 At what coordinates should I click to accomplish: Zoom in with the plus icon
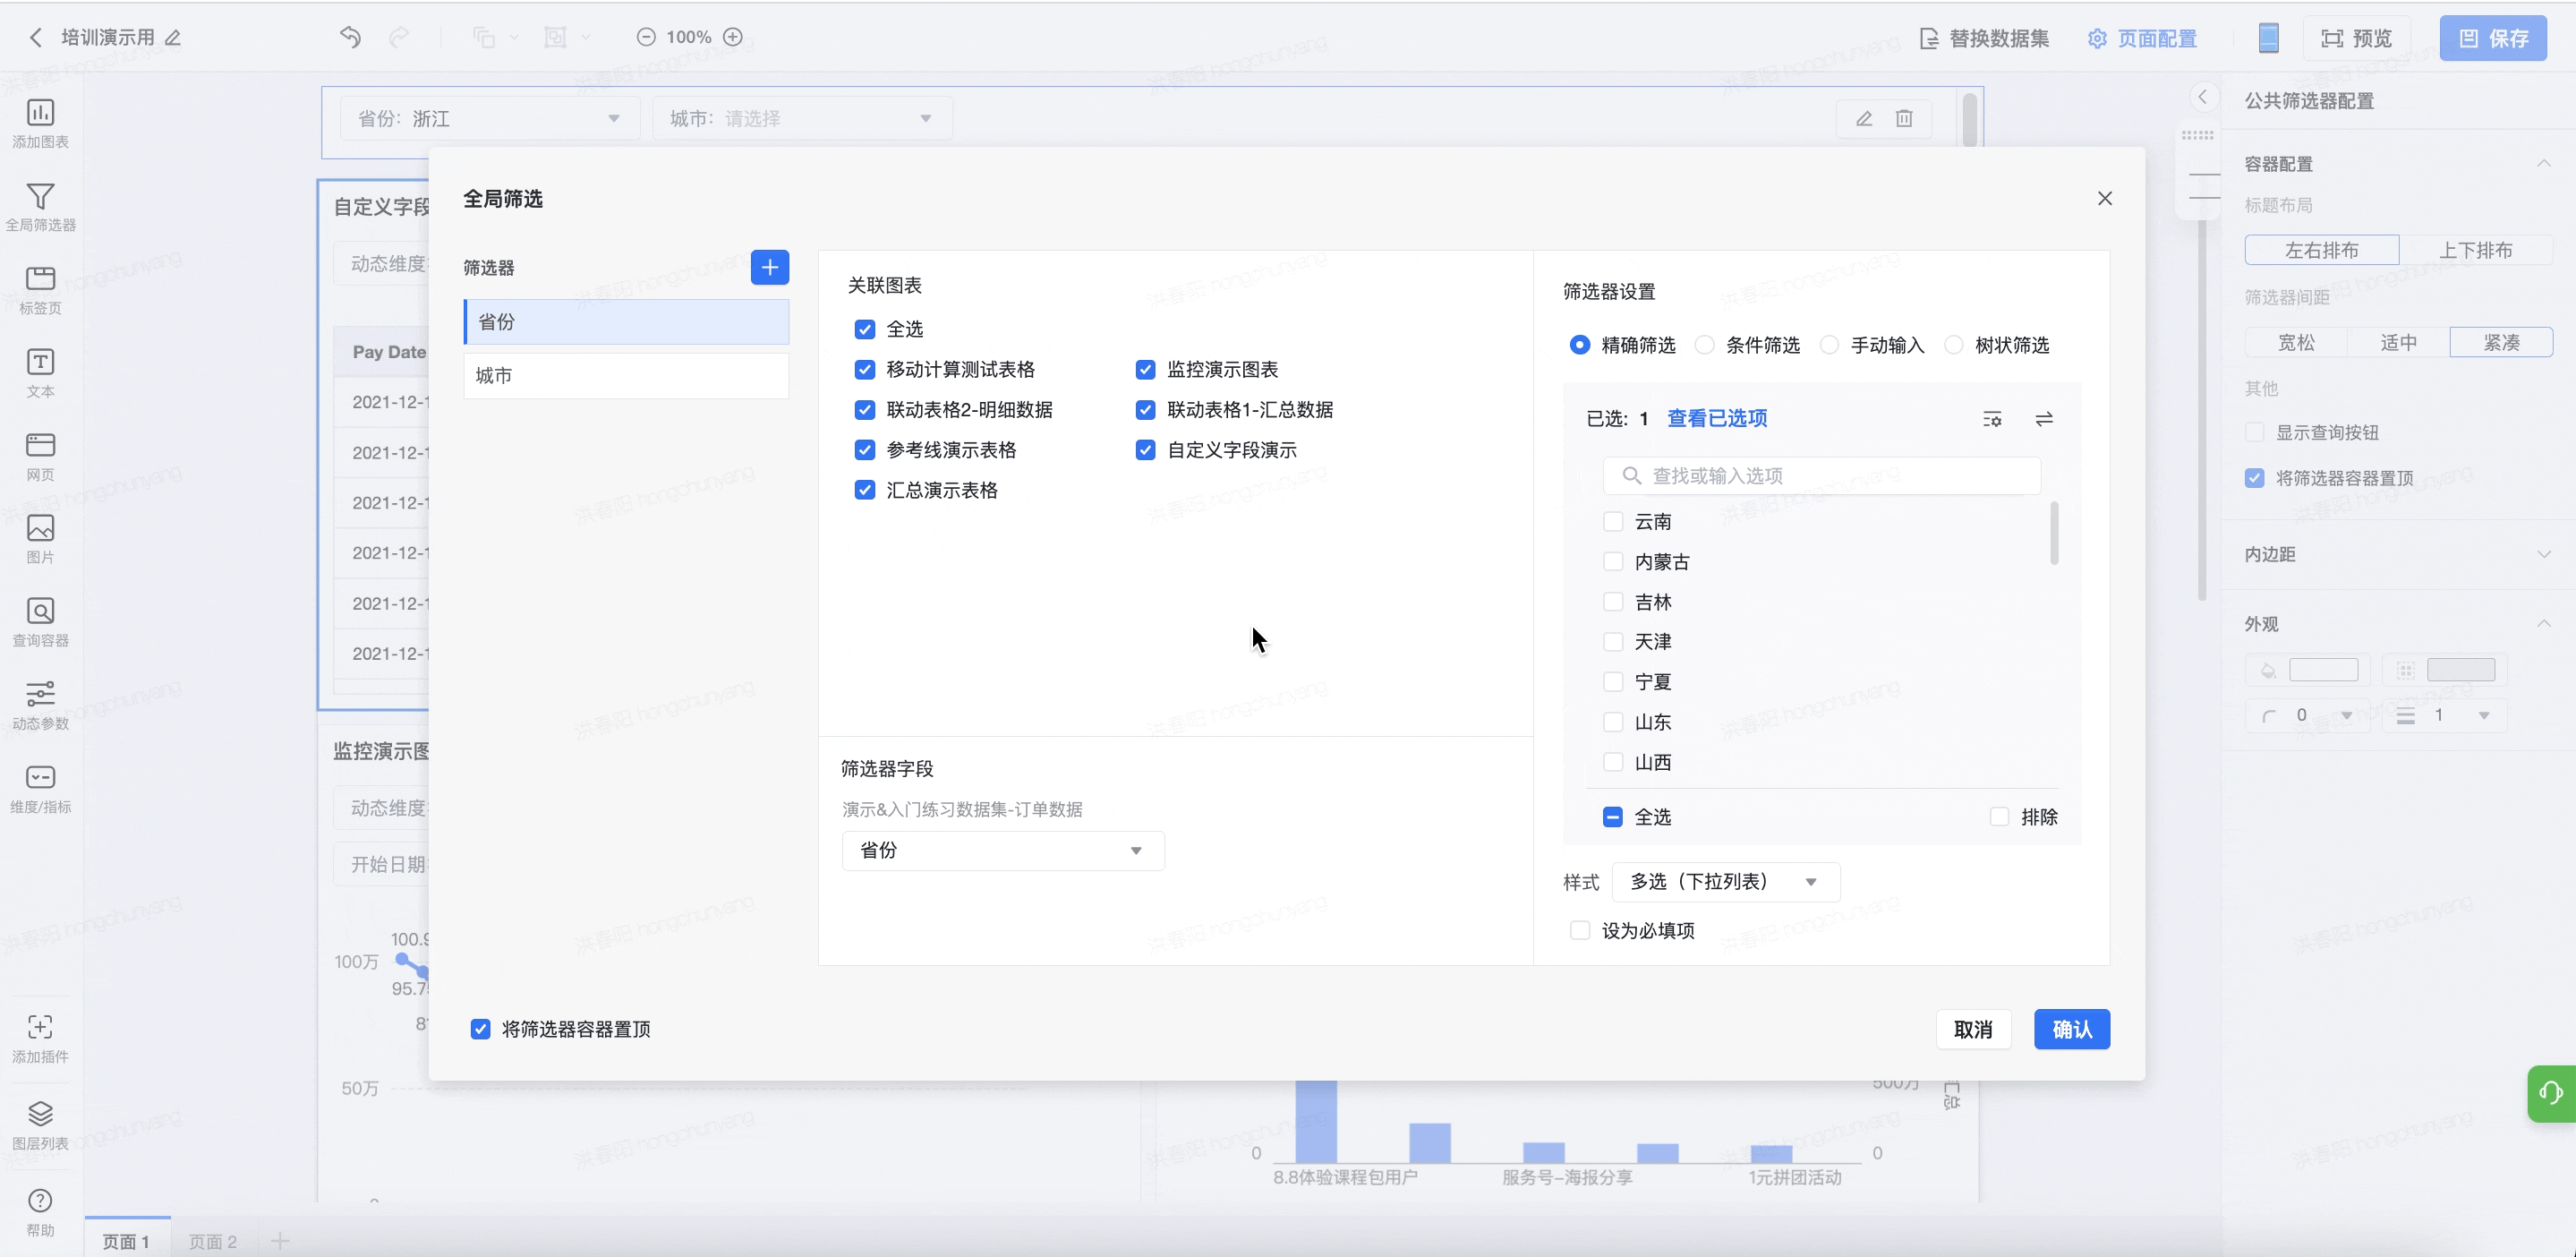click(733, 37)
